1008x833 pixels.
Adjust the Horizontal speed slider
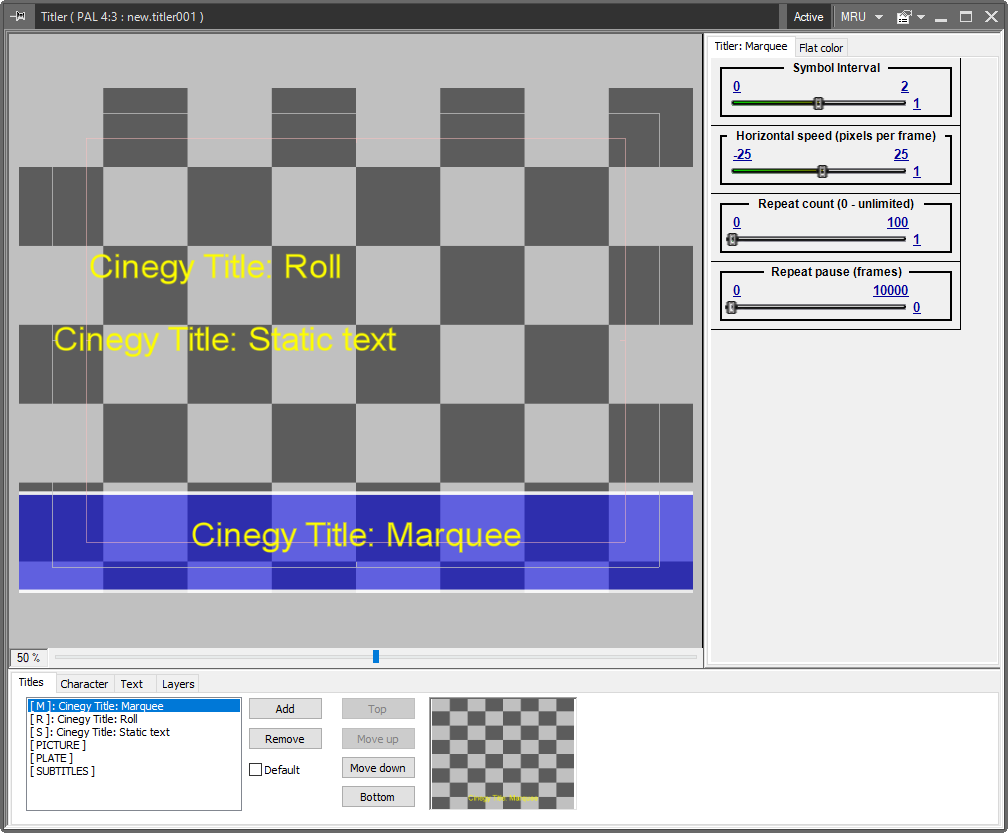822,171
